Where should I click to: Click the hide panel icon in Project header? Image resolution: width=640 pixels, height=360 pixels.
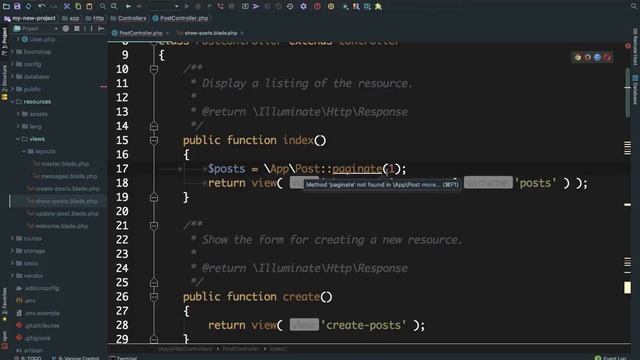[x=101, y=29]
